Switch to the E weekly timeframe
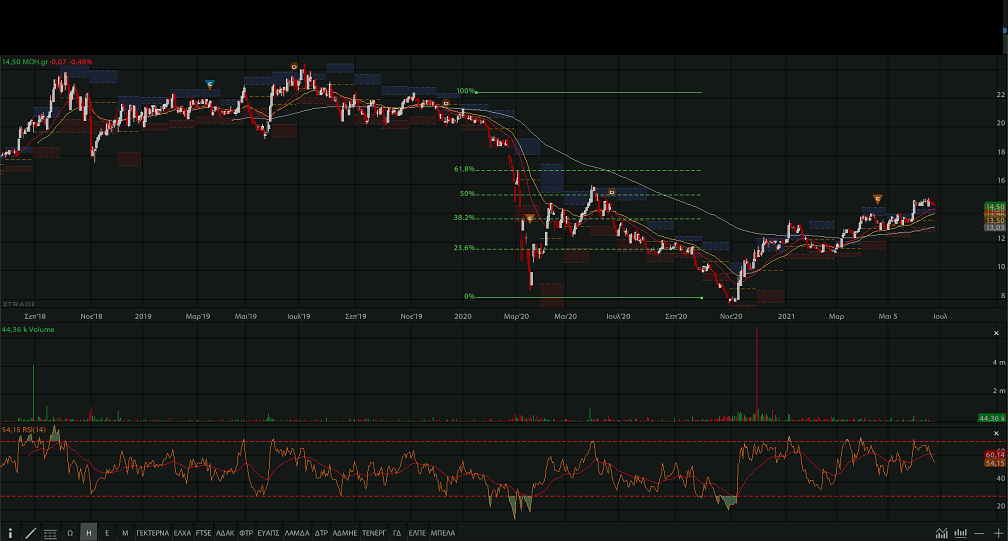Screen dimensions: 1008x541 [x=107, y=533]
